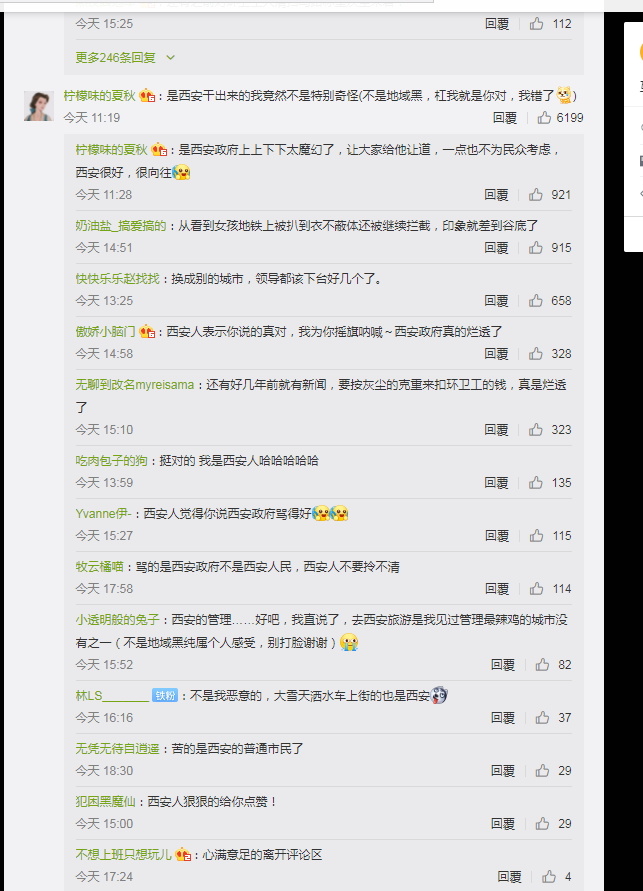Click 回复 on 无聊到改名myreisama's comment
Image resolution: width=643 pixels, height=891 pixels.
point(496,430)
